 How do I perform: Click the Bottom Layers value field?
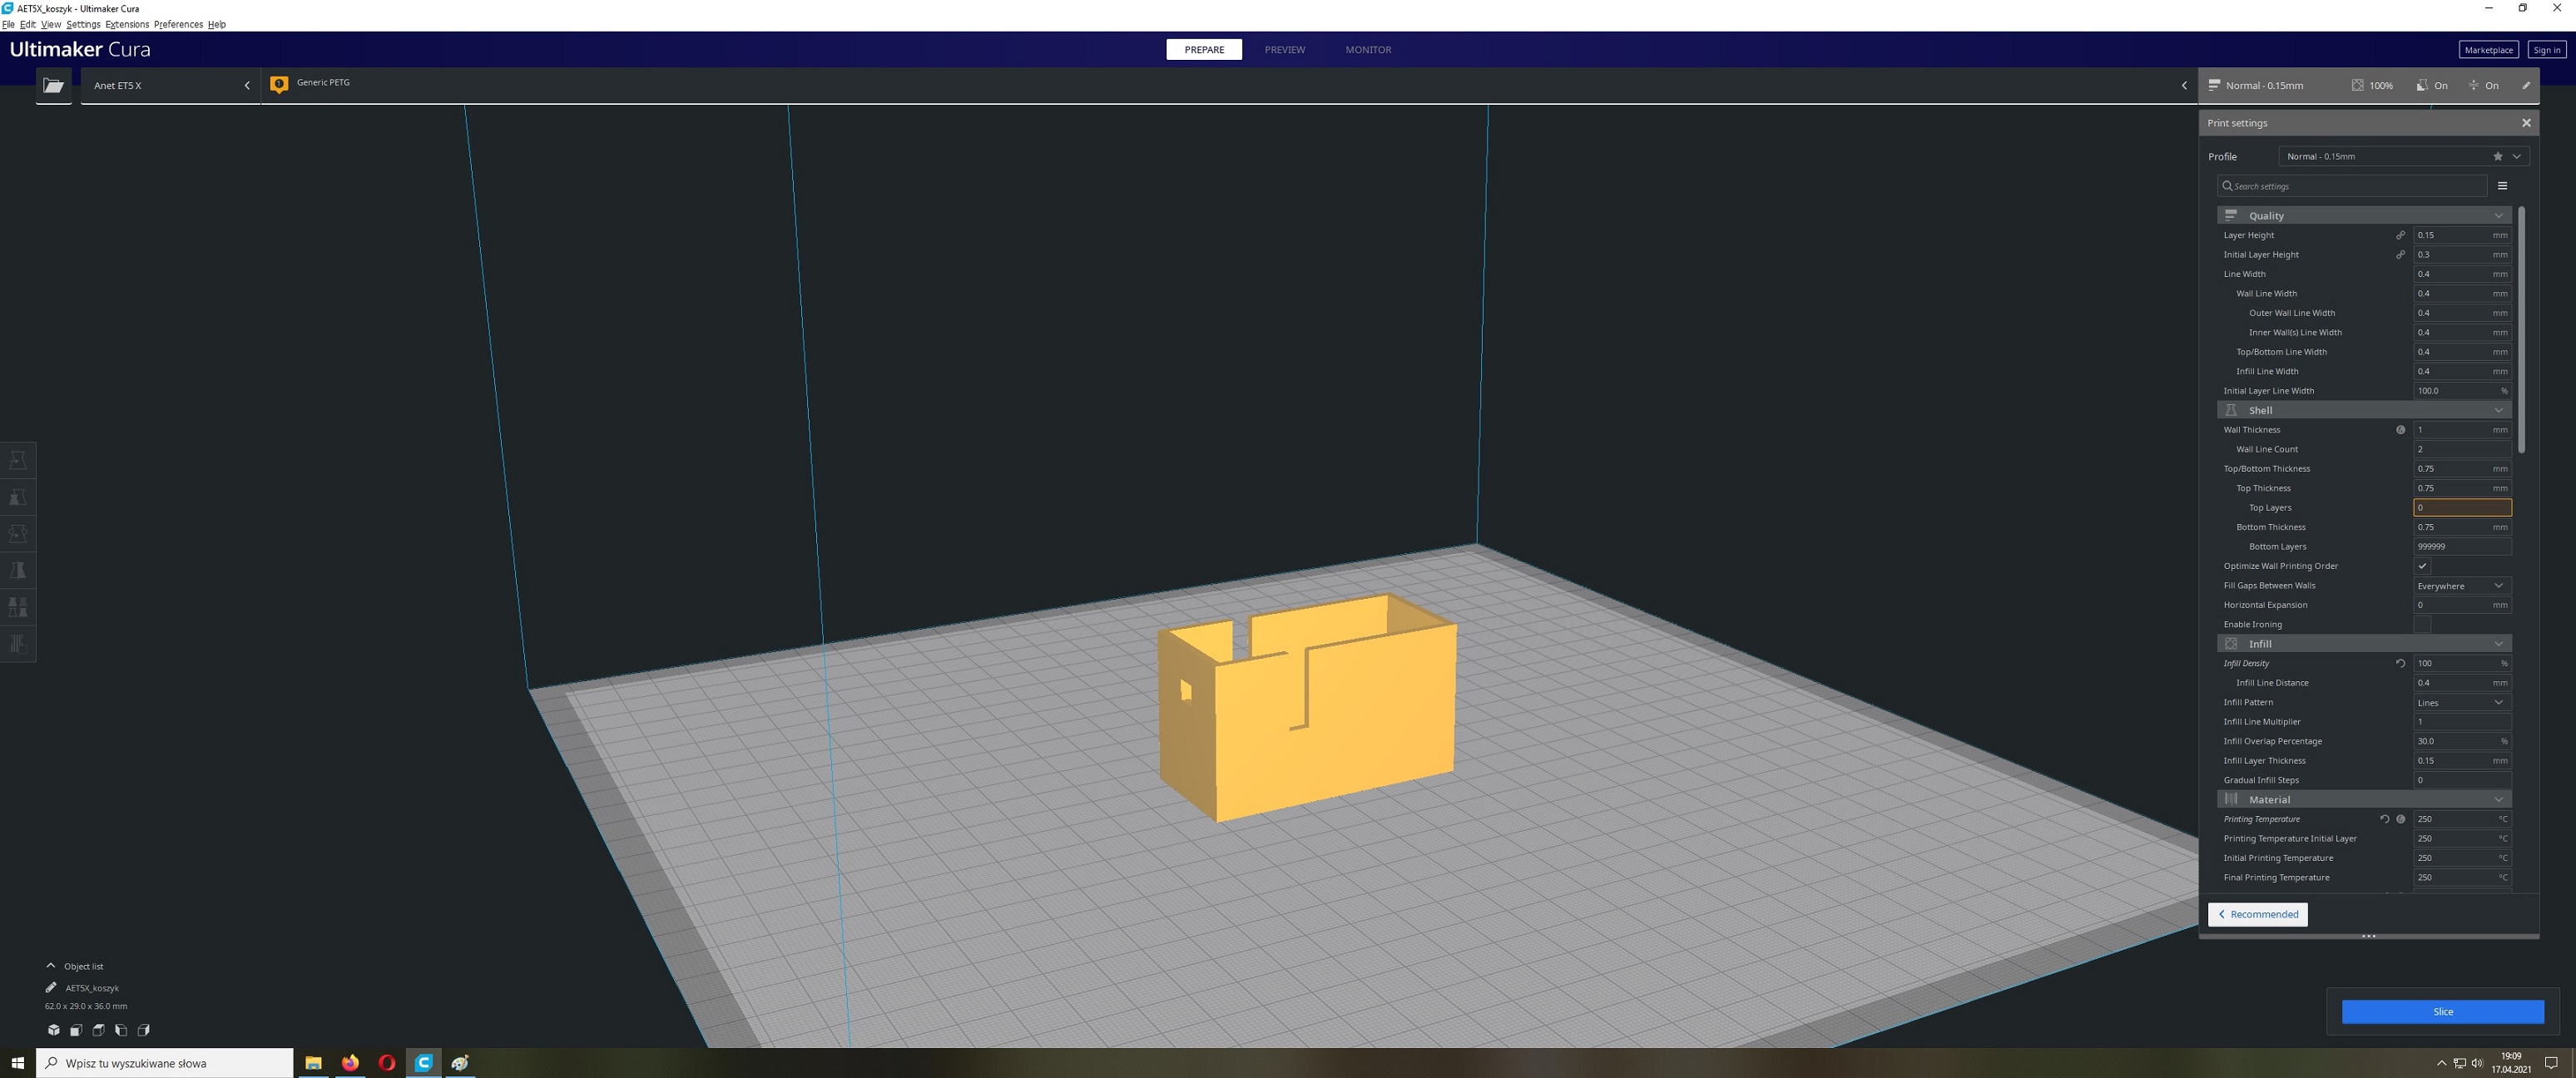[x=2462, y=547]
